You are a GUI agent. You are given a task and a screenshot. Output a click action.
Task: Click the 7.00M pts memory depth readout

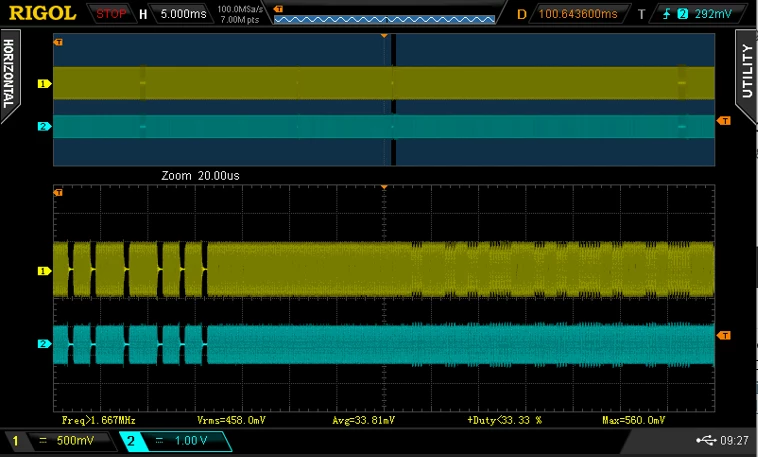[240, 20]
